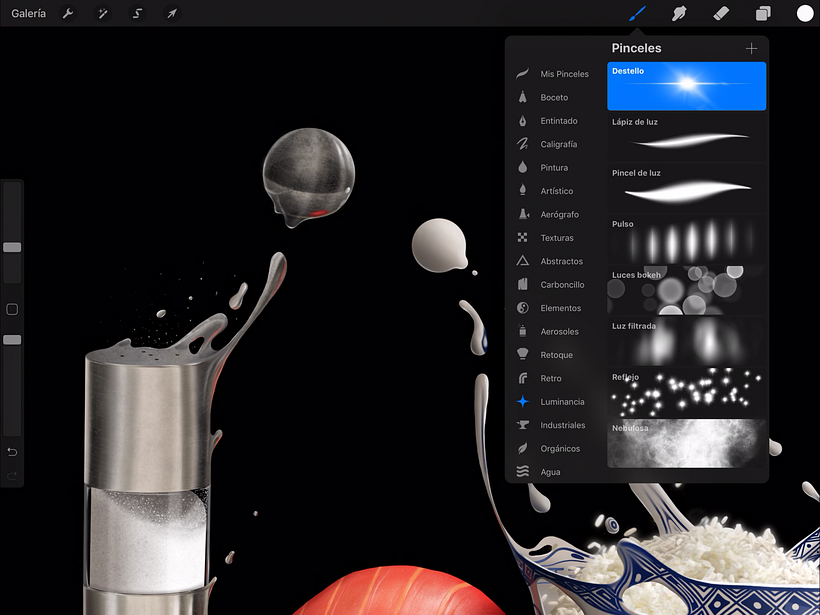Return to Galería

[x=28, y=14]
